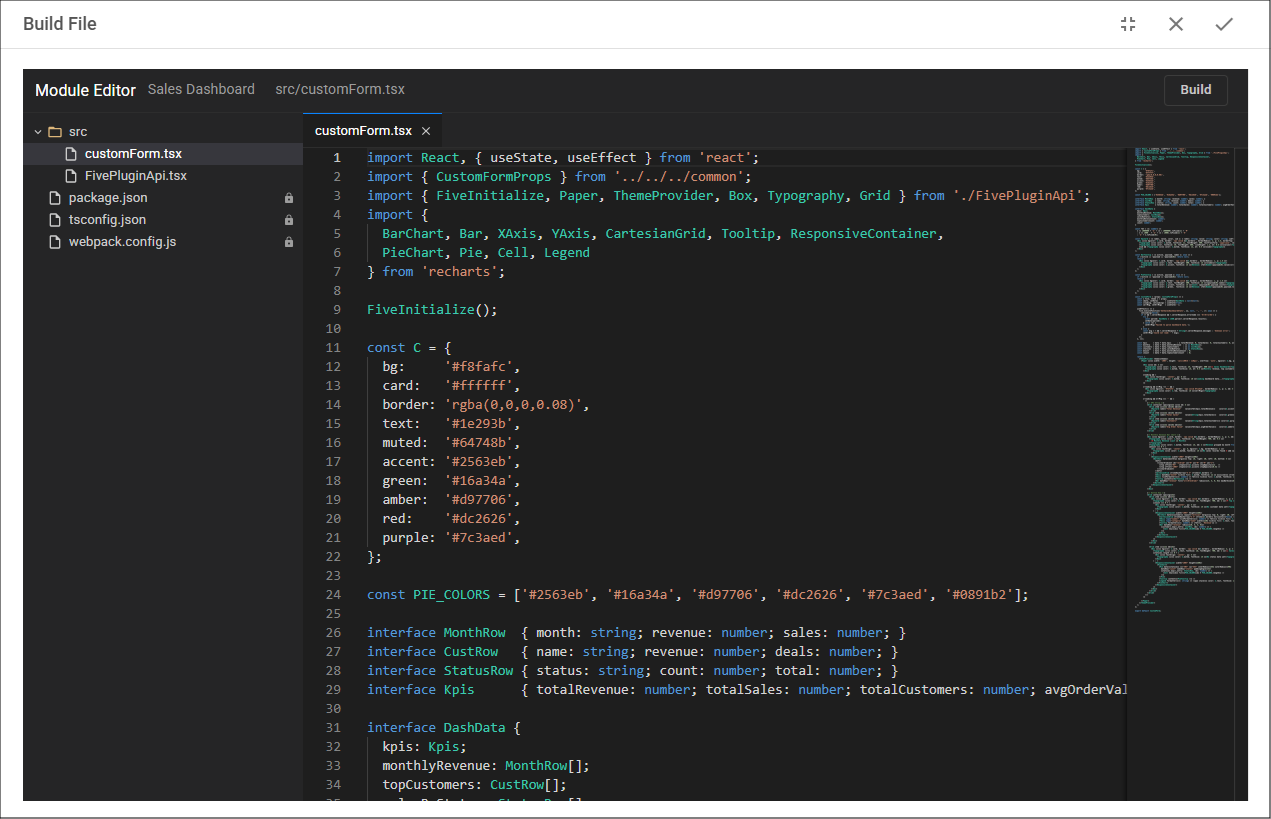Click file icon next to package.json
The width and height of the screenshot is (1271, 819).
55,198
